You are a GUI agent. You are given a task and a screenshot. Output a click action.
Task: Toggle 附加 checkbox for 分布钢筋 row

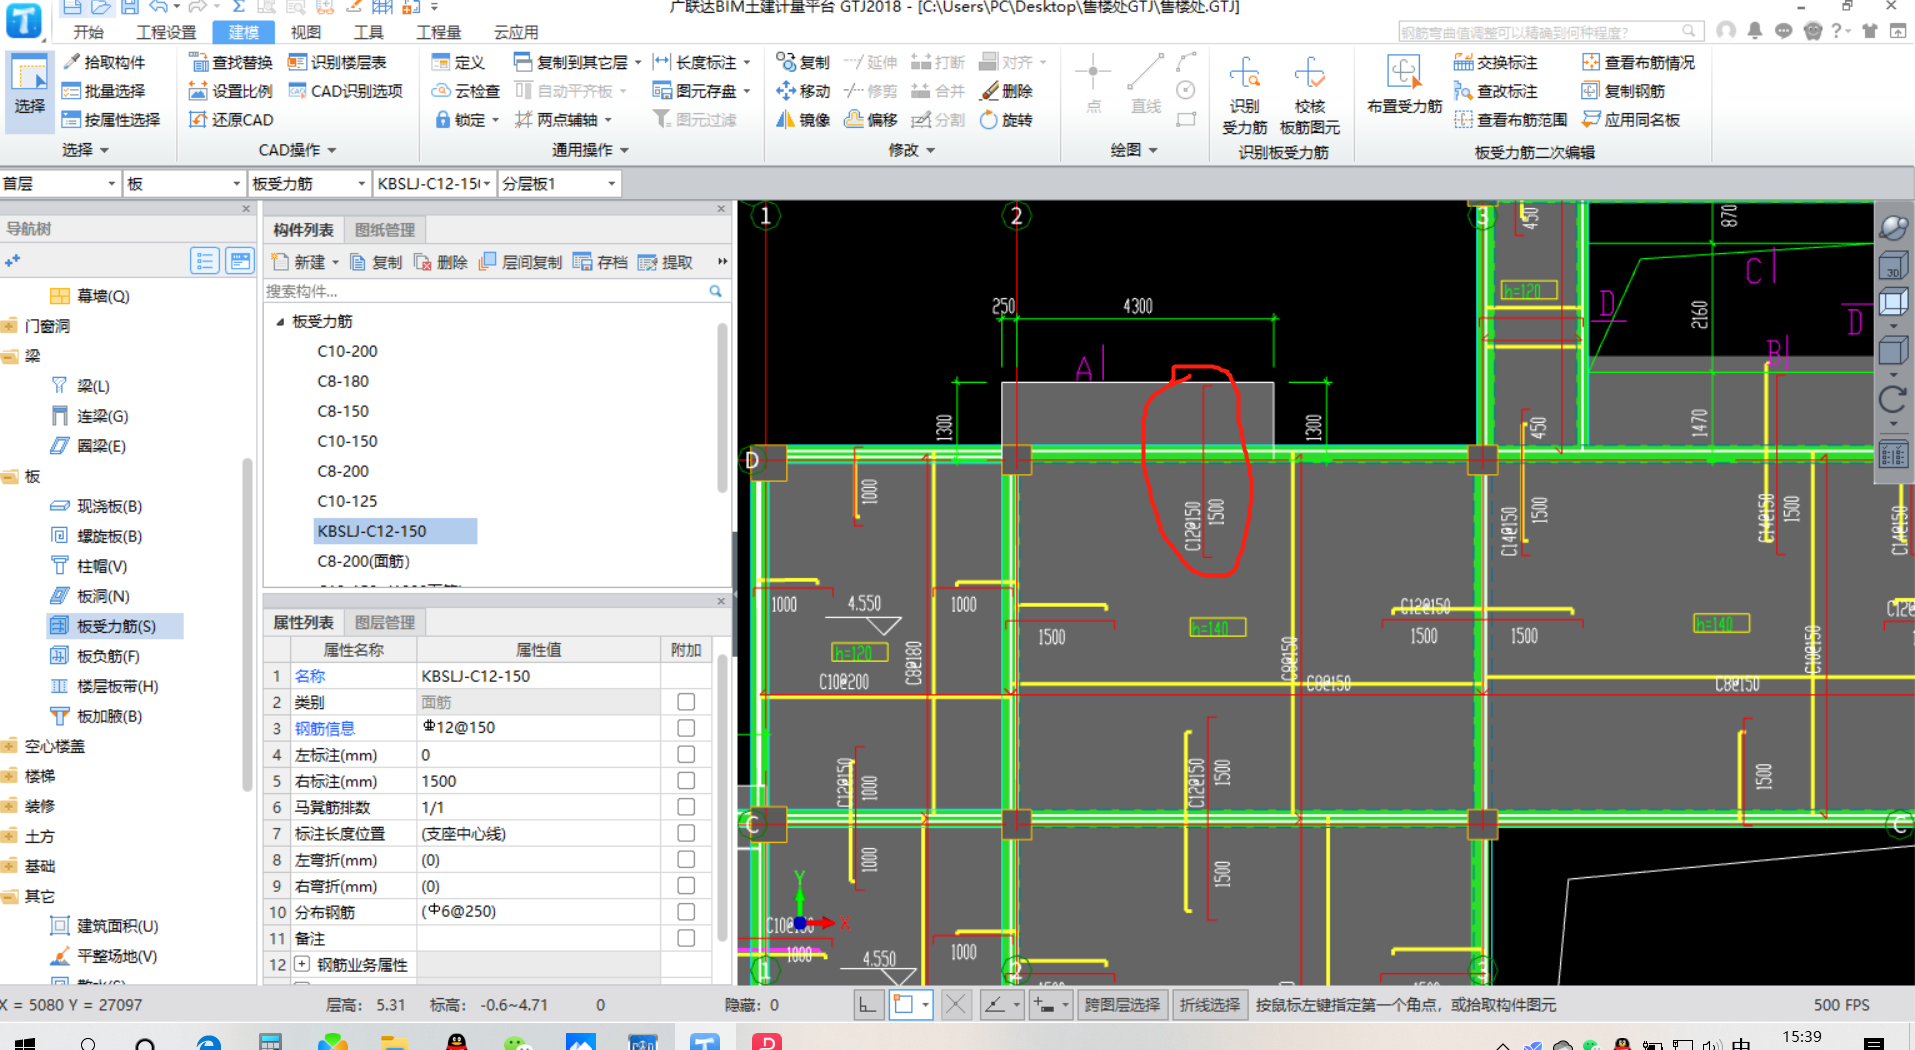686,912
